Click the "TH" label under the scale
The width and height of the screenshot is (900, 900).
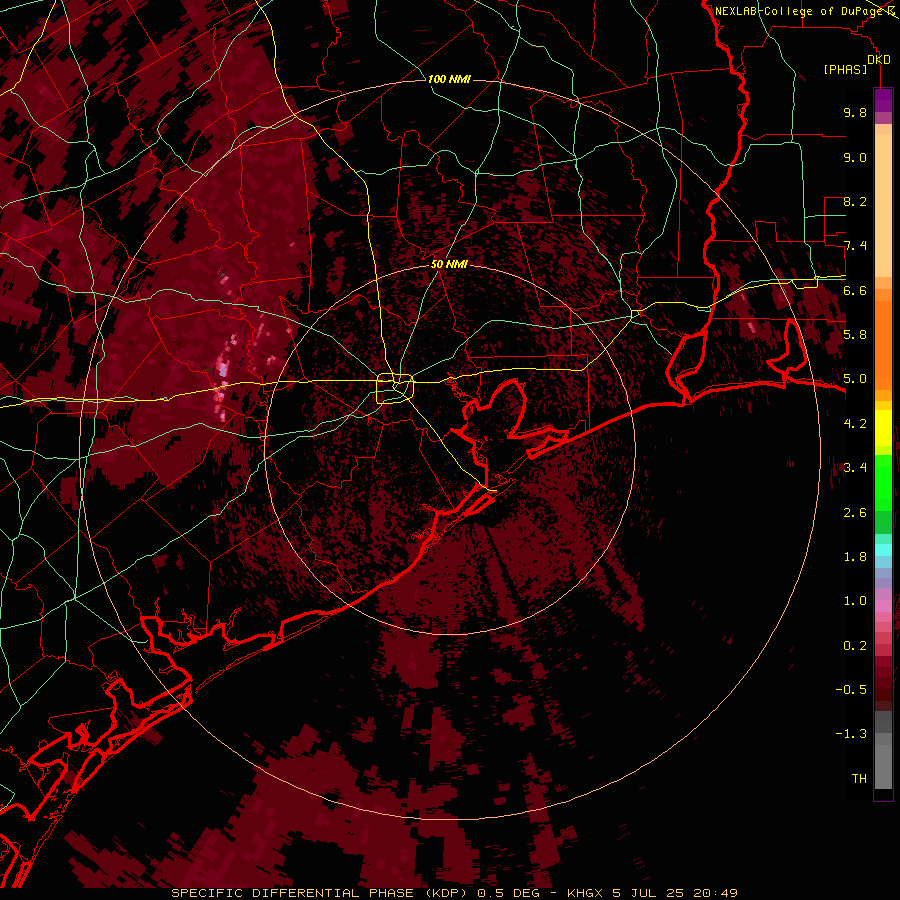coord(859,779)
